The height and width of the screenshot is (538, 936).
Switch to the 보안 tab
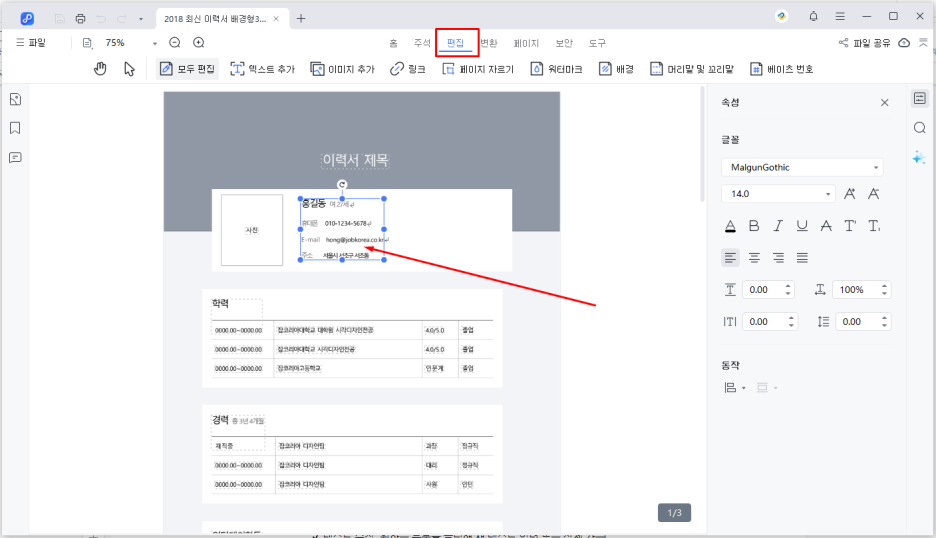pos(564,43)
